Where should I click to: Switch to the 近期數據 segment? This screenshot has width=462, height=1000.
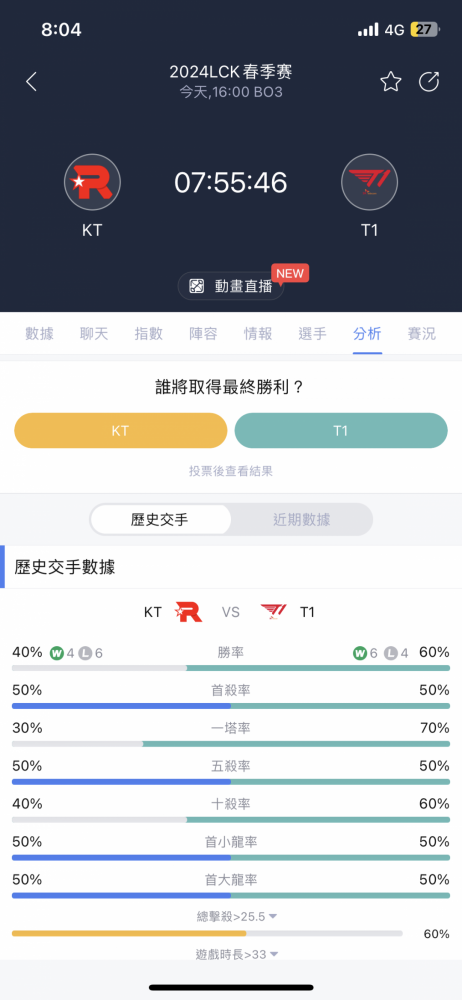(301, 520)
